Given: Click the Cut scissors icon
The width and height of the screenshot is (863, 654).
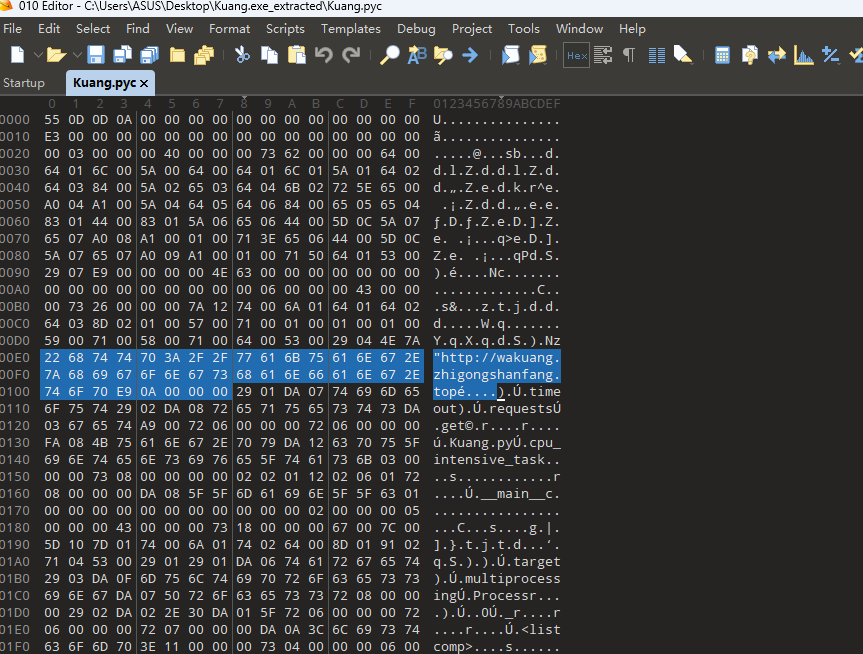Looking at the screenshot, I should (x=243, y=55).
